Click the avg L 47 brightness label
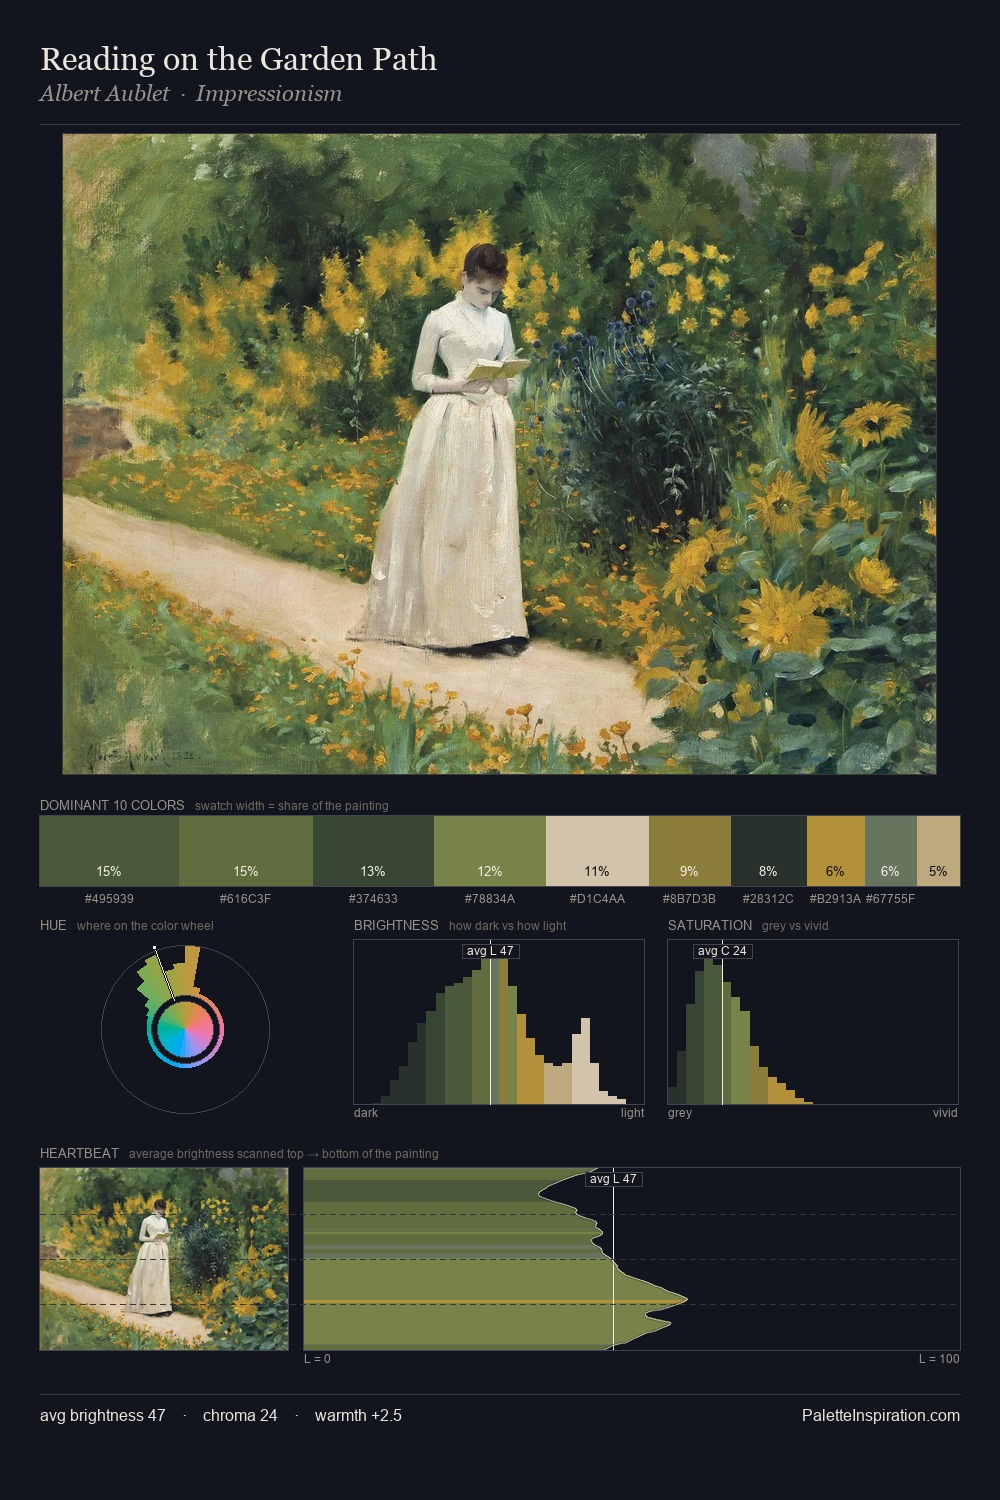The image size is (1000, 1500). [x=490, y=951]
